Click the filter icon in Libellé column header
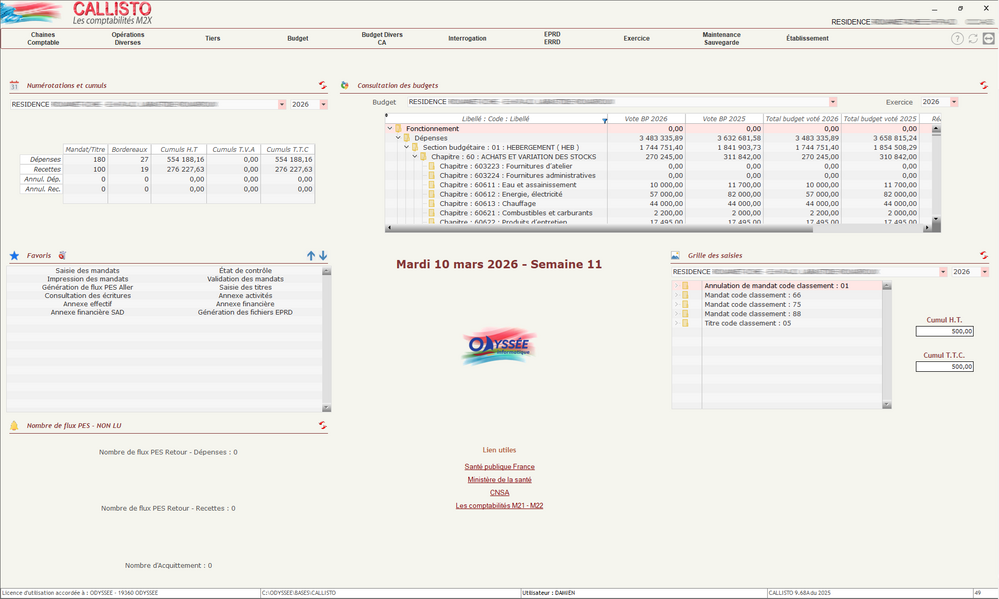 tap(604, 119)
